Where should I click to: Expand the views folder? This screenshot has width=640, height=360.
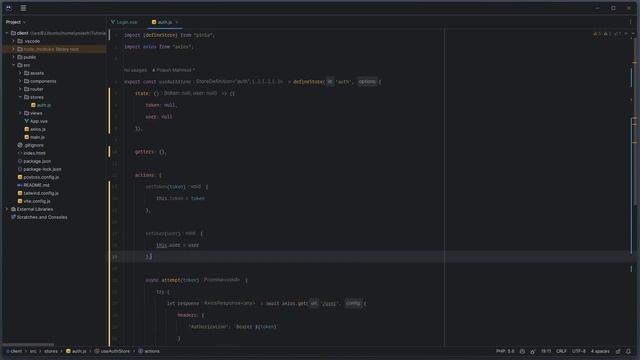[20, 113]
